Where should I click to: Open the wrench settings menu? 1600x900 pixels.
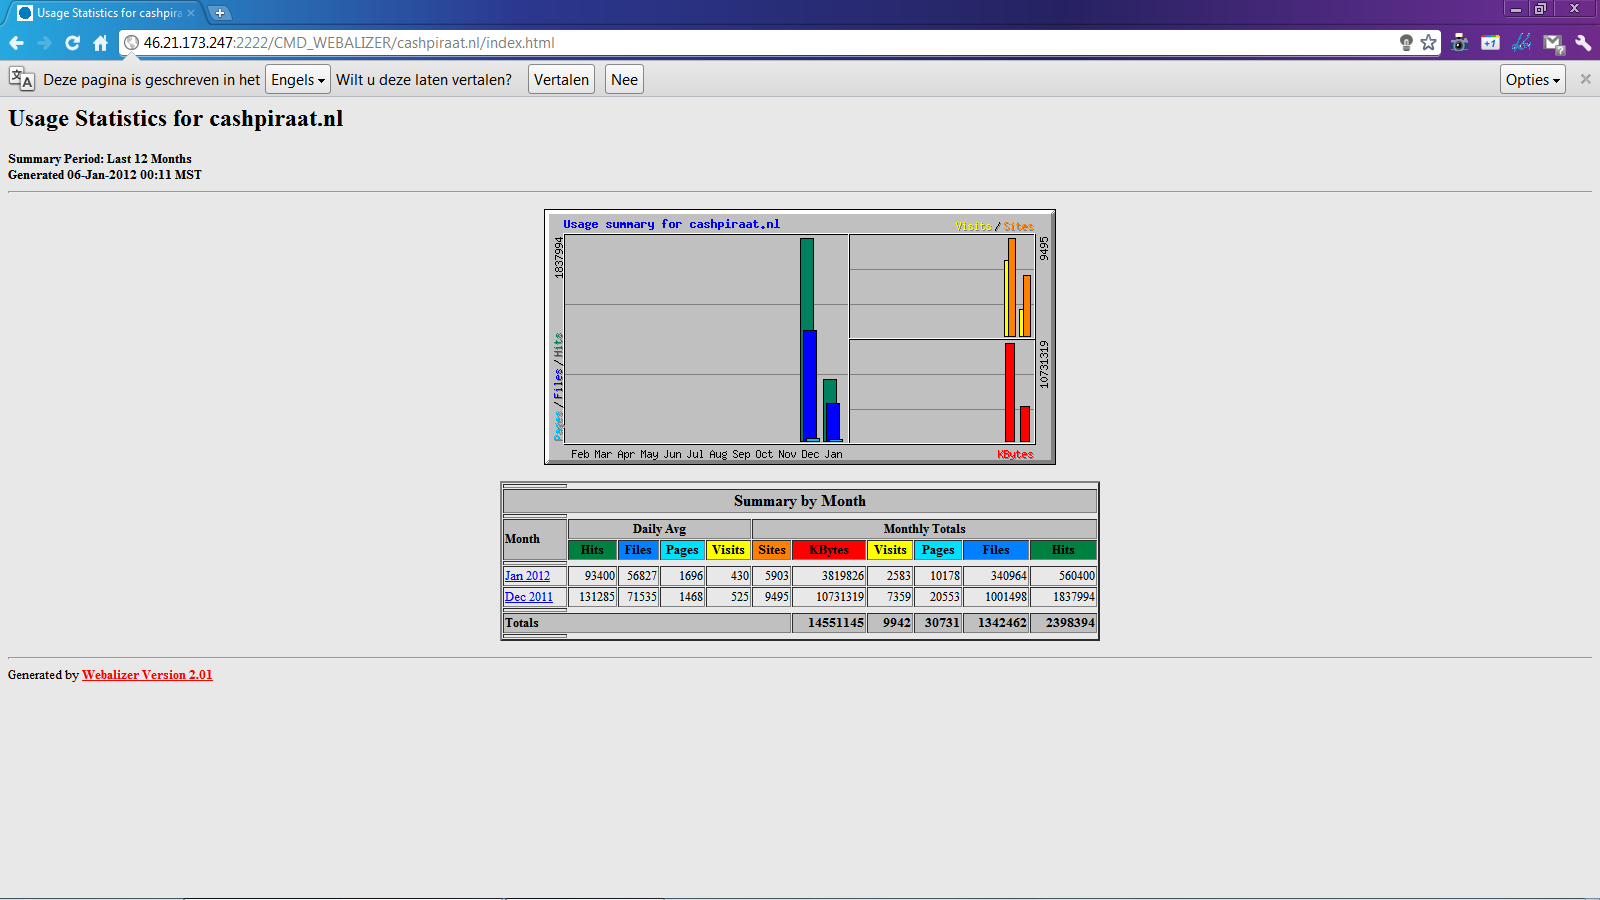point(1583,43)
